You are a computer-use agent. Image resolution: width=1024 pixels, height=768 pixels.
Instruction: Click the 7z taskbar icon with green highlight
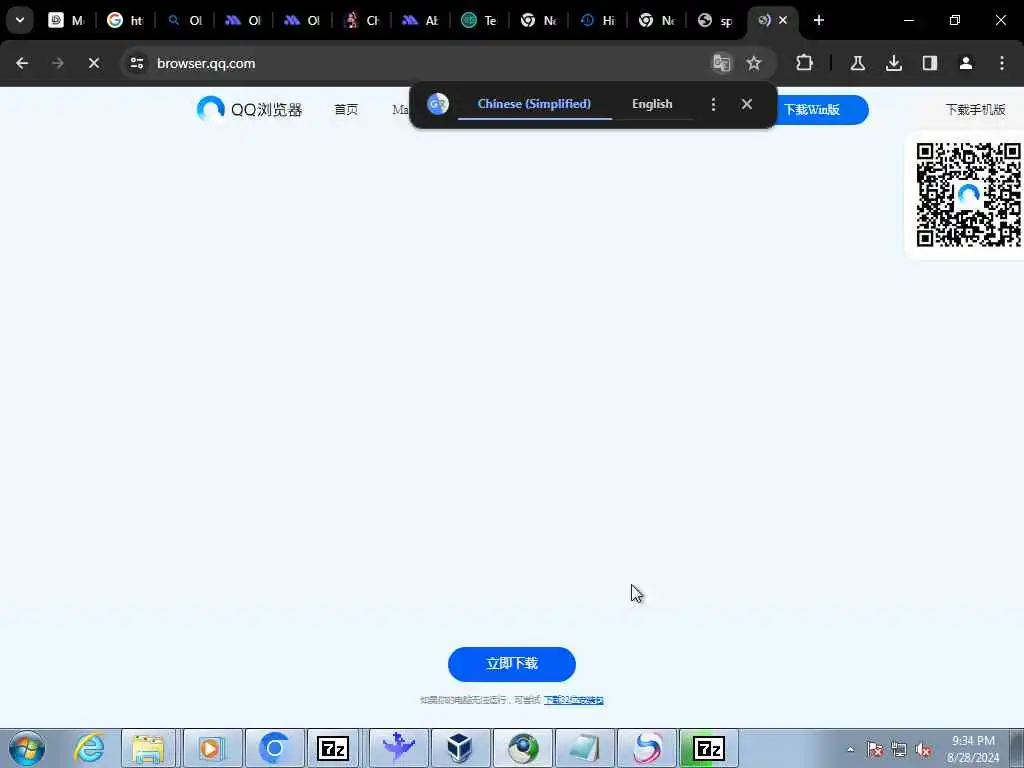tap(709, 748)
